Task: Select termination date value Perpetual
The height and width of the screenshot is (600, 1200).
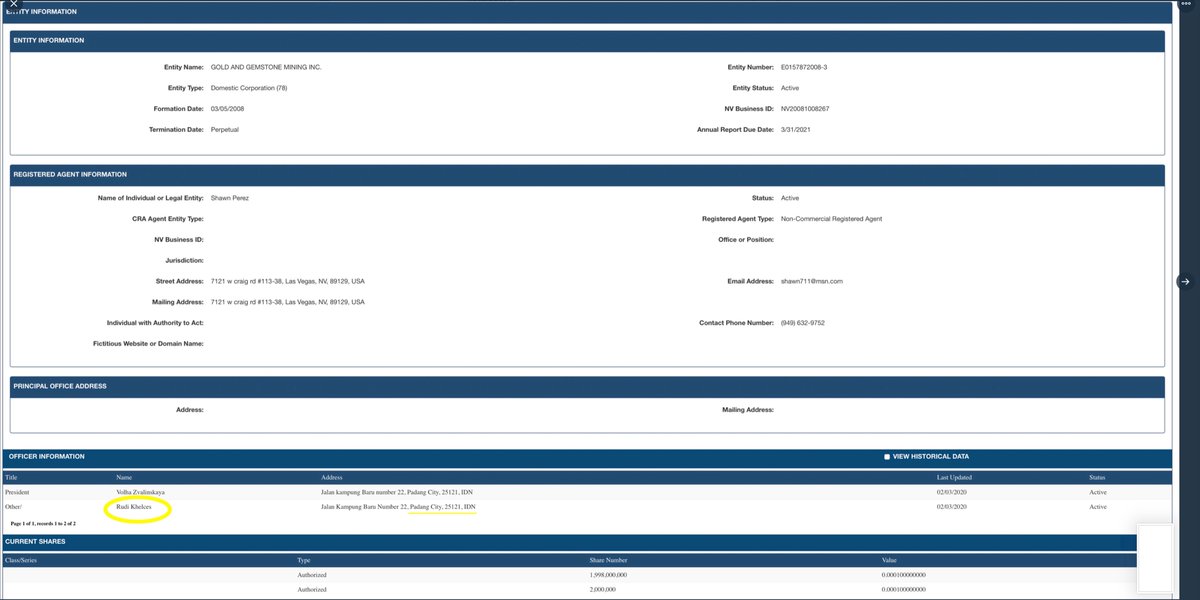Action: [225, 129]
